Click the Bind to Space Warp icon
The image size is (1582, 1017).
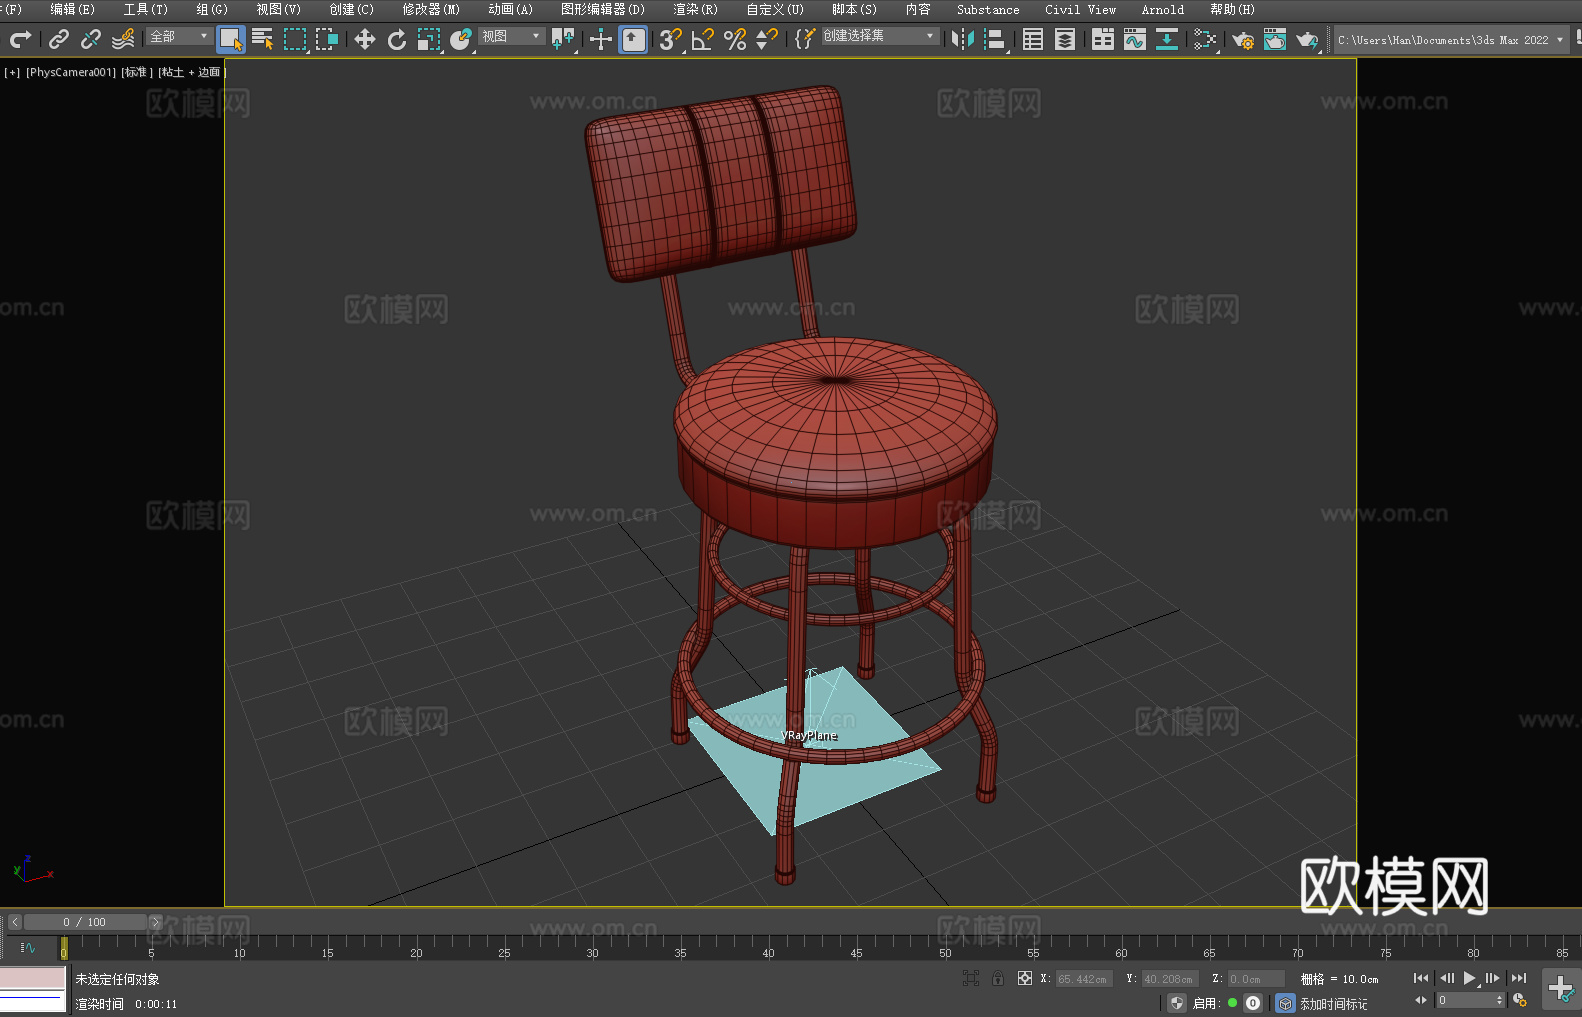(x=123, y=39)
